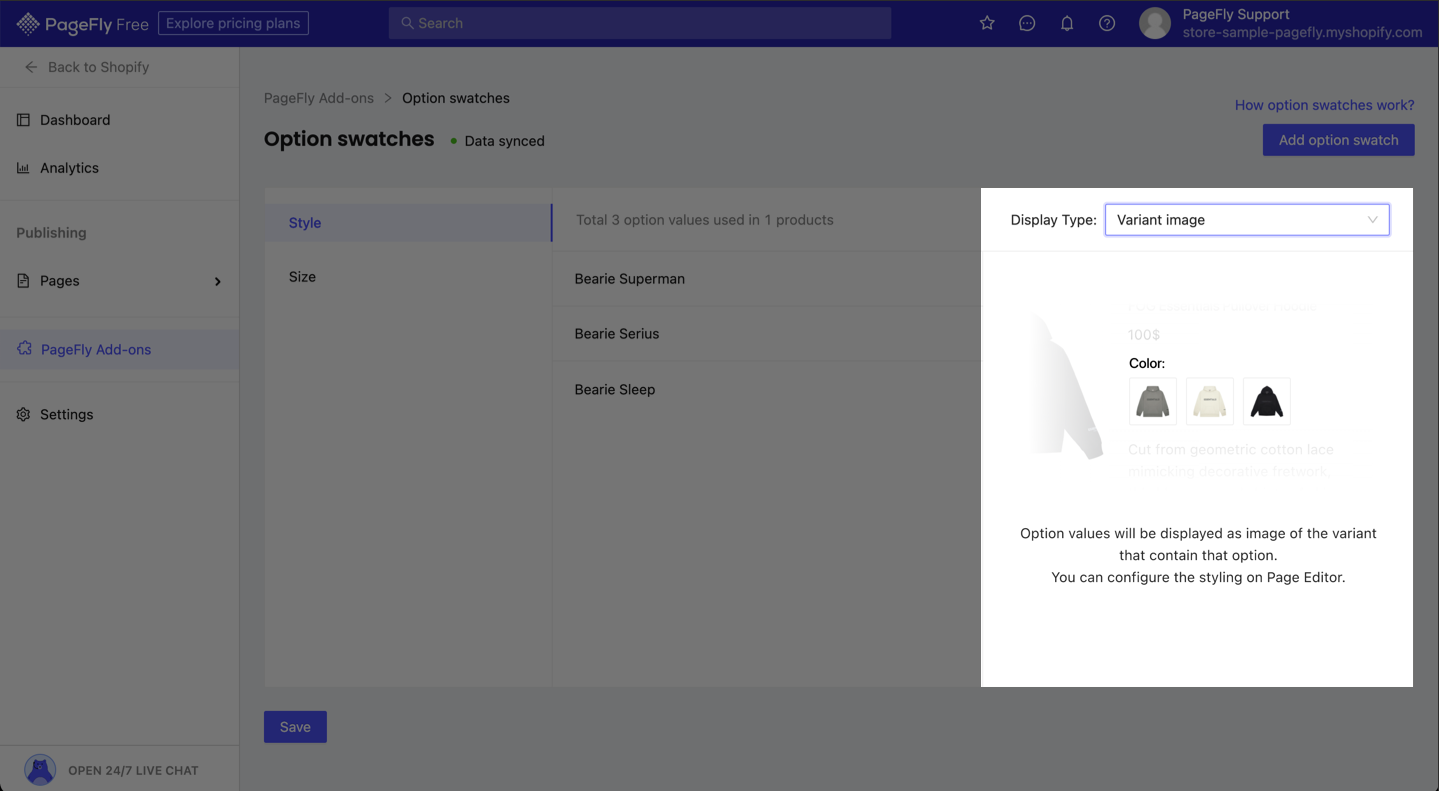1439x791 pixels.
Task: Click the star favorites icon in header
Action: point(987,23)
